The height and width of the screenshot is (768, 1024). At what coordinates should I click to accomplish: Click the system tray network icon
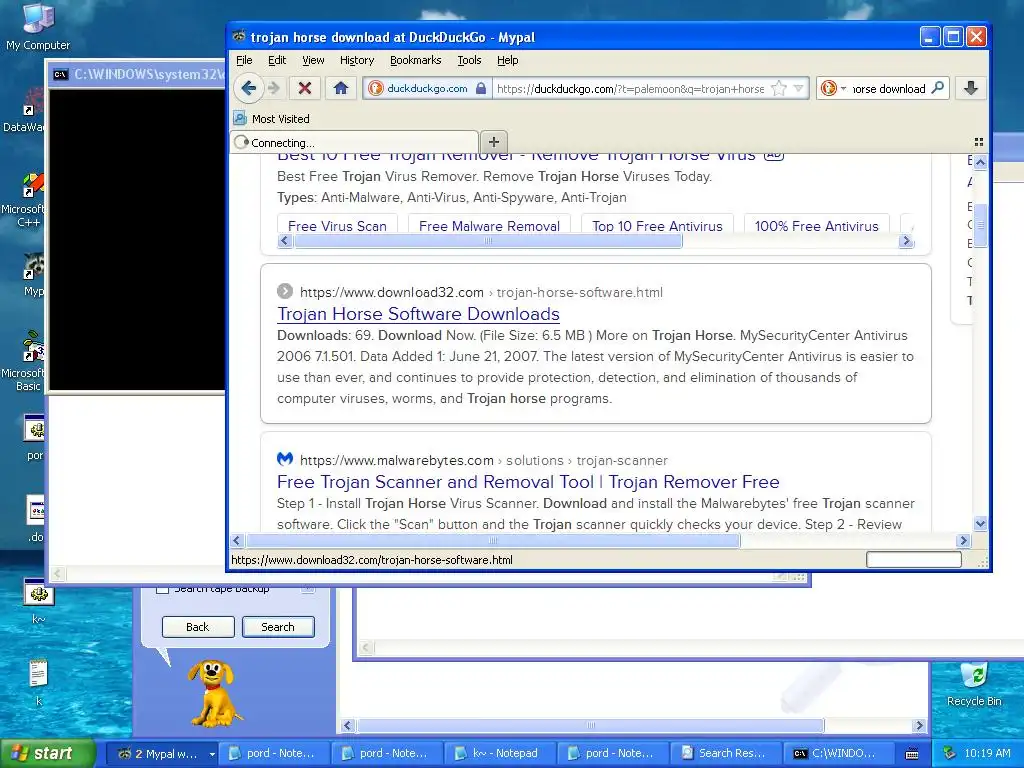coord(950,753)
